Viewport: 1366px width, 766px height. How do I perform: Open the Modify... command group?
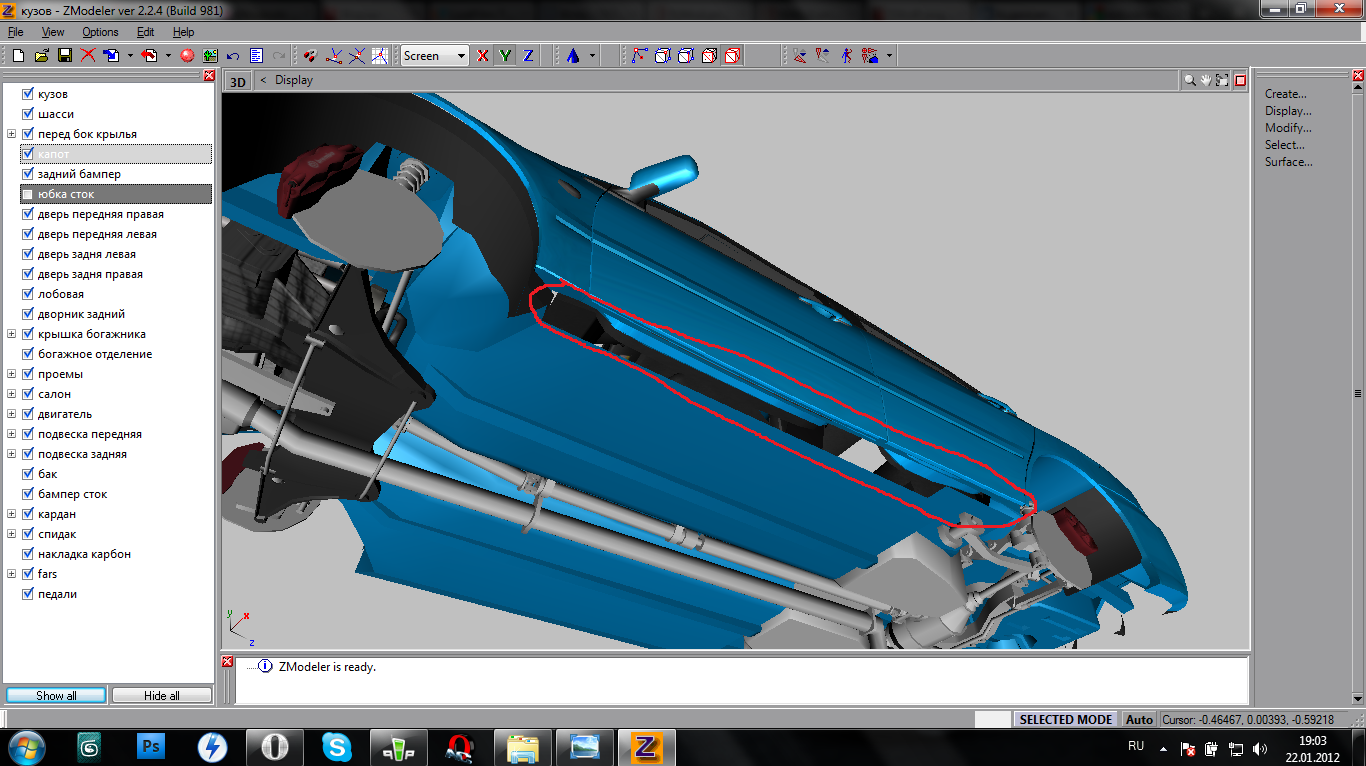pos(1287,128)
